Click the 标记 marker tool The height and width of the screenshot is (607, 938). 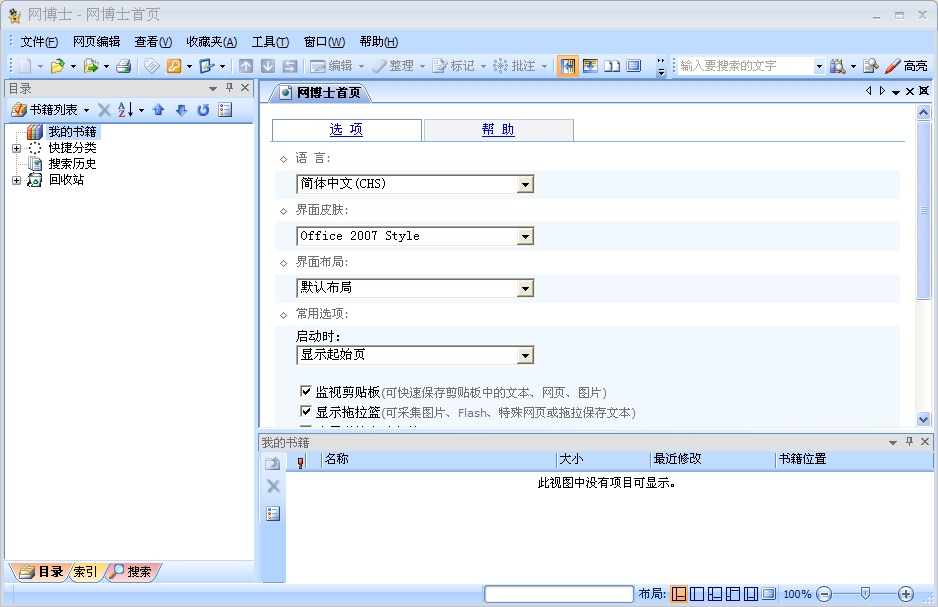453,66
